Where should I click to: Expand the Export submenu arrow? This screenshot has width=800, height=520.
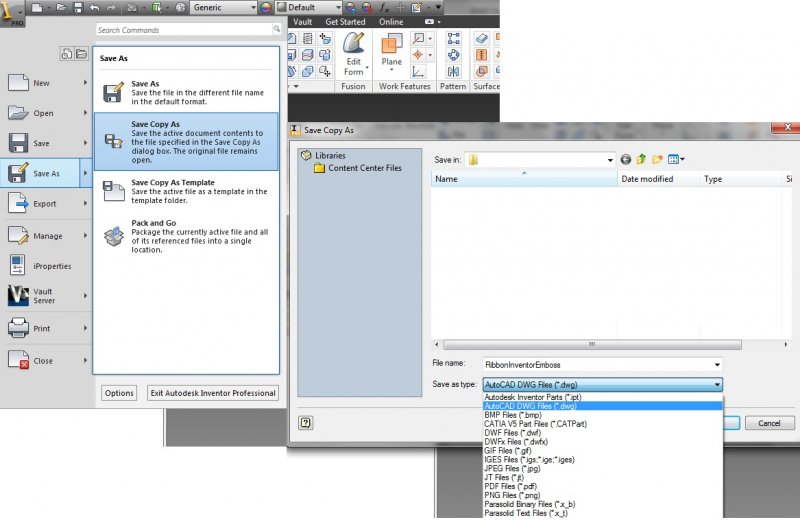click(x=85, y=203)
